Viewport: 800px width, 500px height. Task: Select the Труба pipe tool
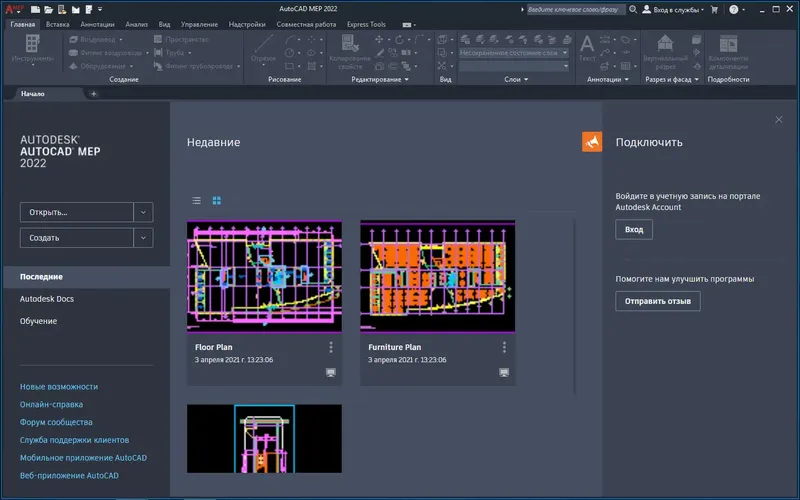(x=172, y=53)
